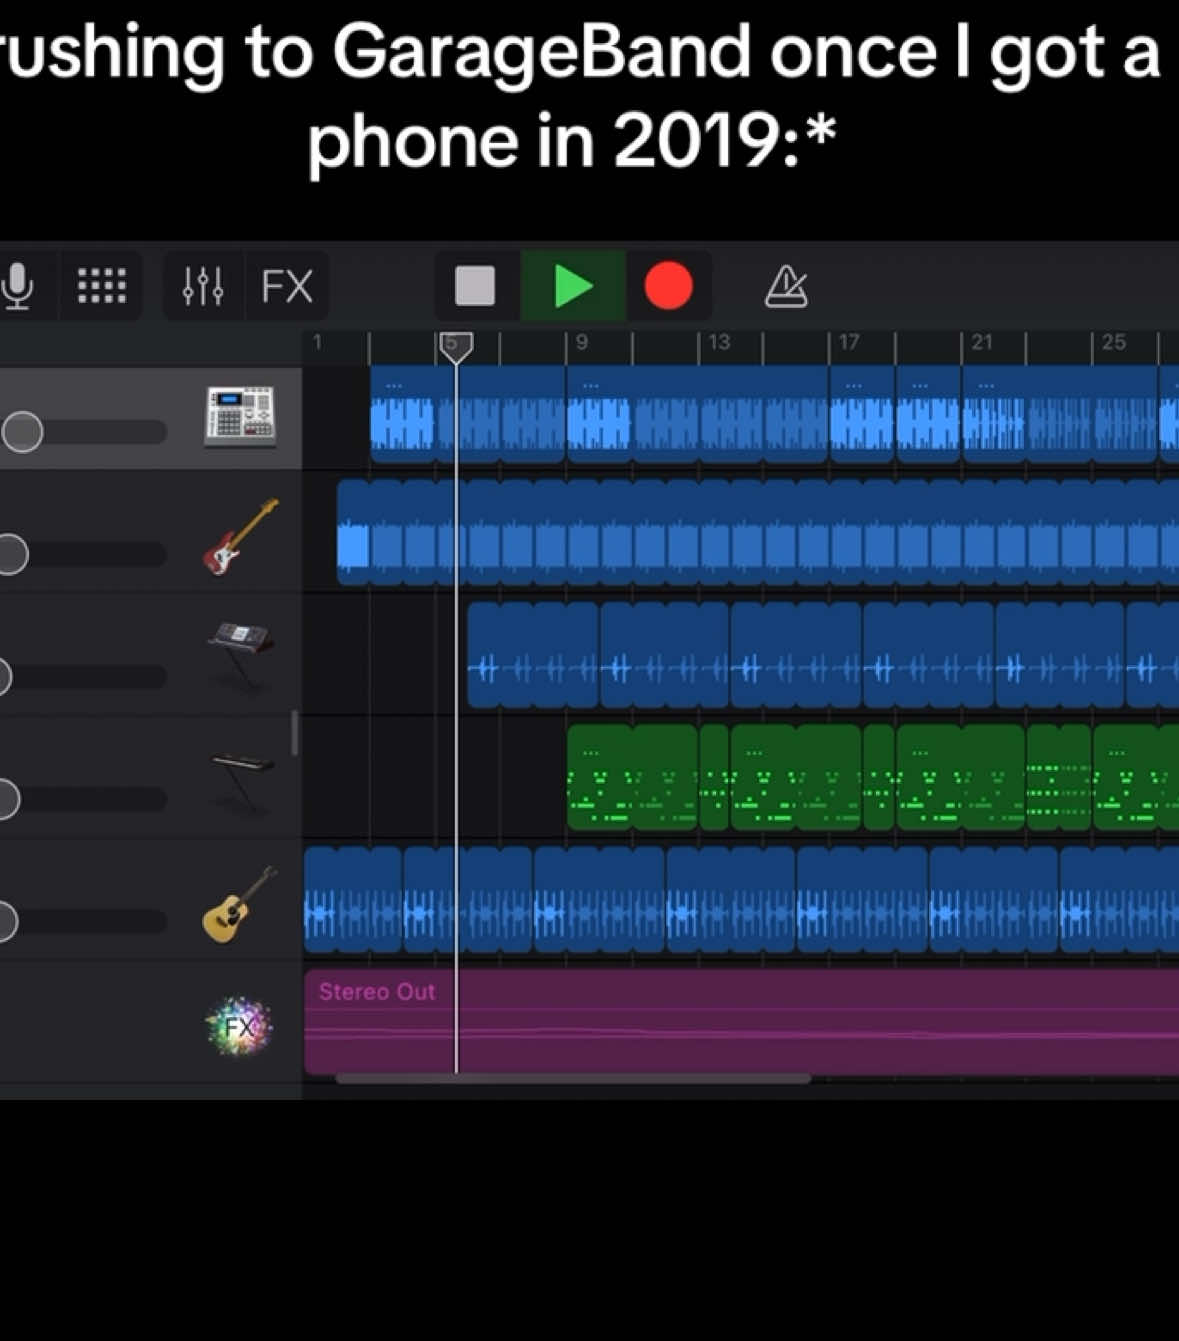Select the first acoustic guitar audio region
Screen dimensions: 1179x1341
(353, 900)
